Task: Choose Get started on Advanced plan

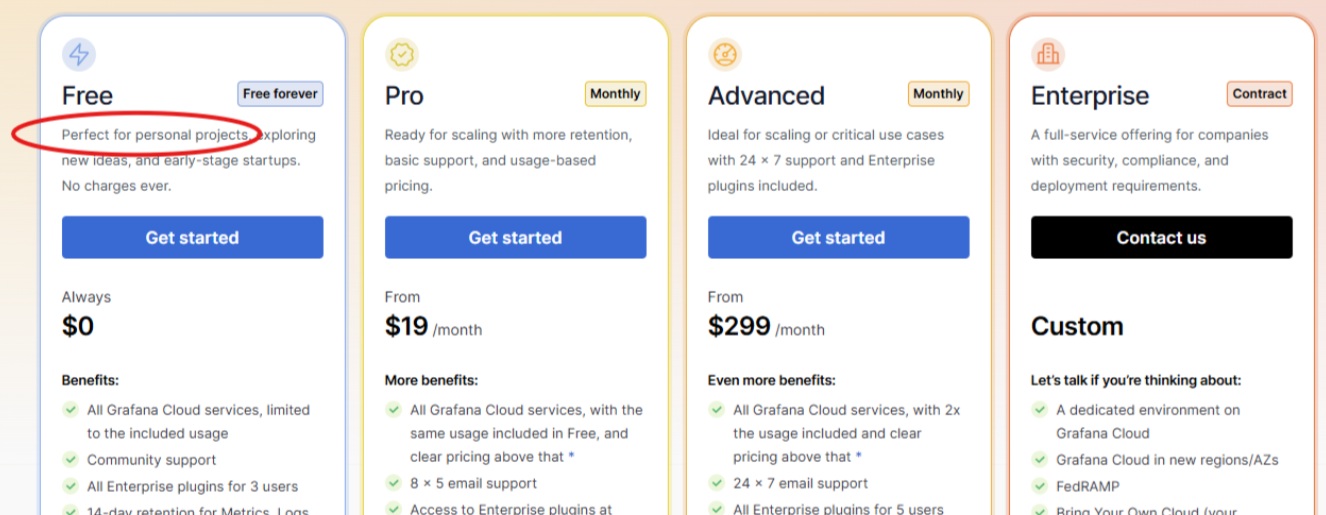Action: coord(838,238)
